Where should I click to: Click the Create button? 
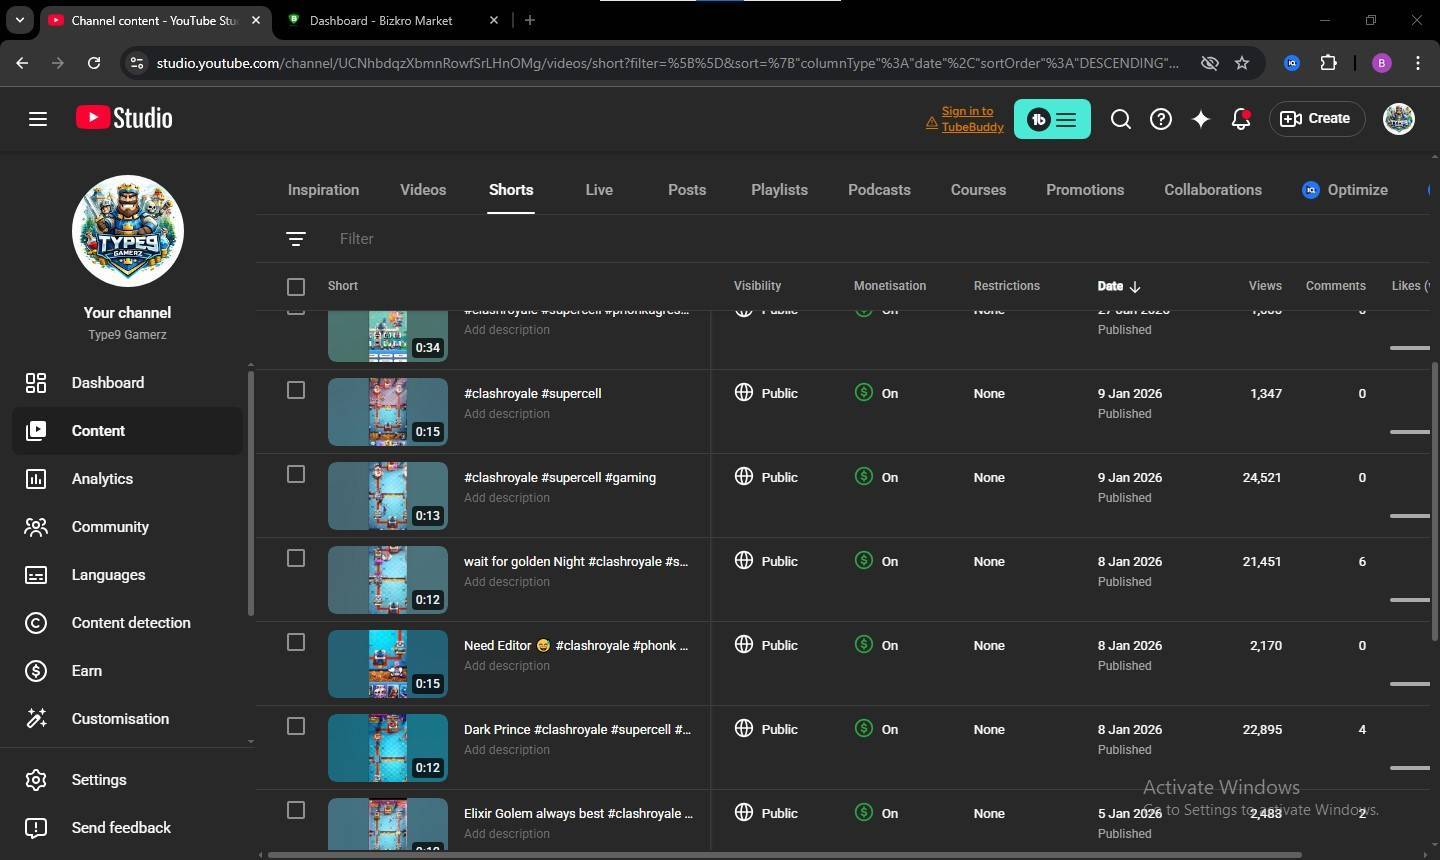coord(1316,119)
